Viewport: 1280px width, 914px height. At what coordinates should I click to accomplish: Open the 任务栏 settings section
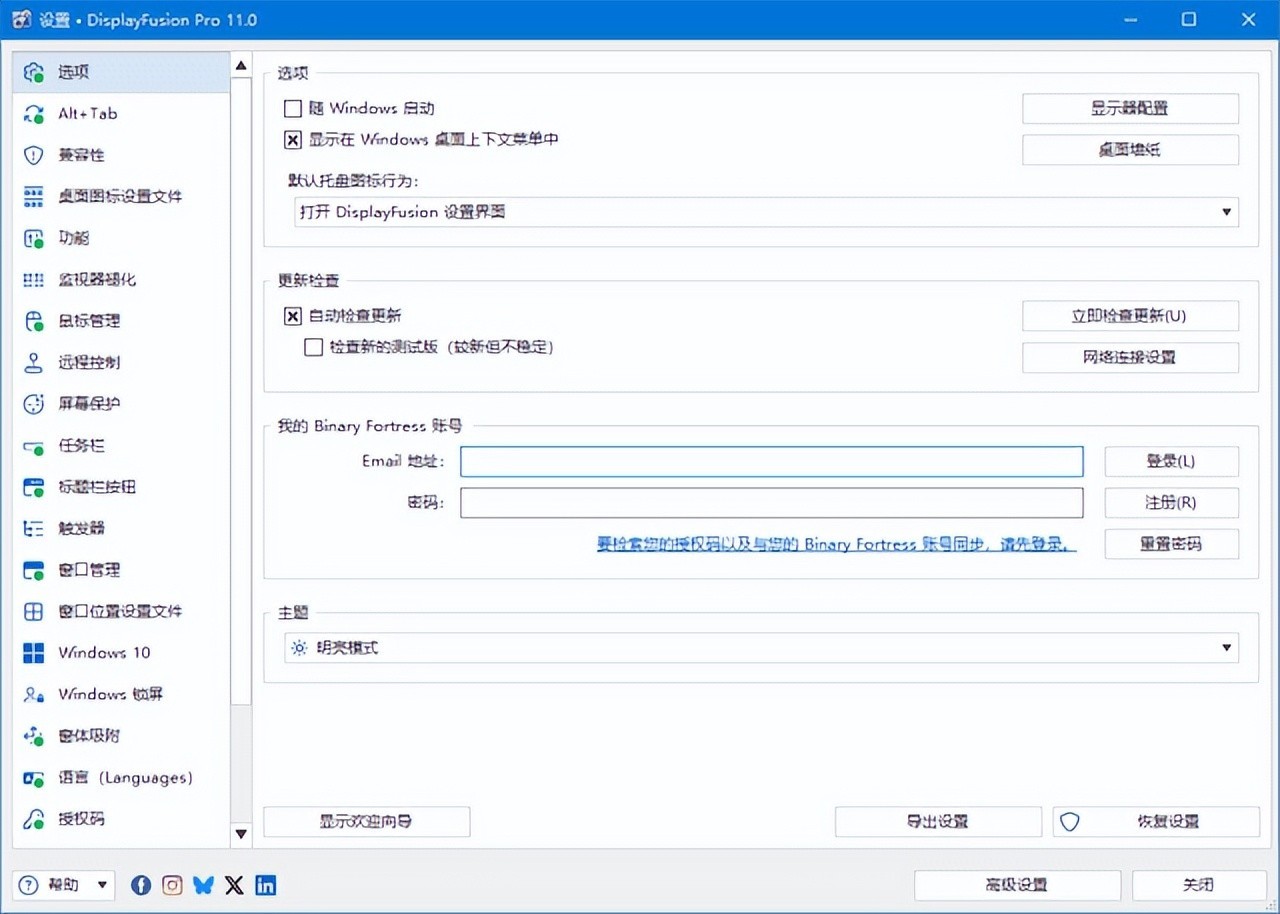pyautogui.click(x=121, y=446)
